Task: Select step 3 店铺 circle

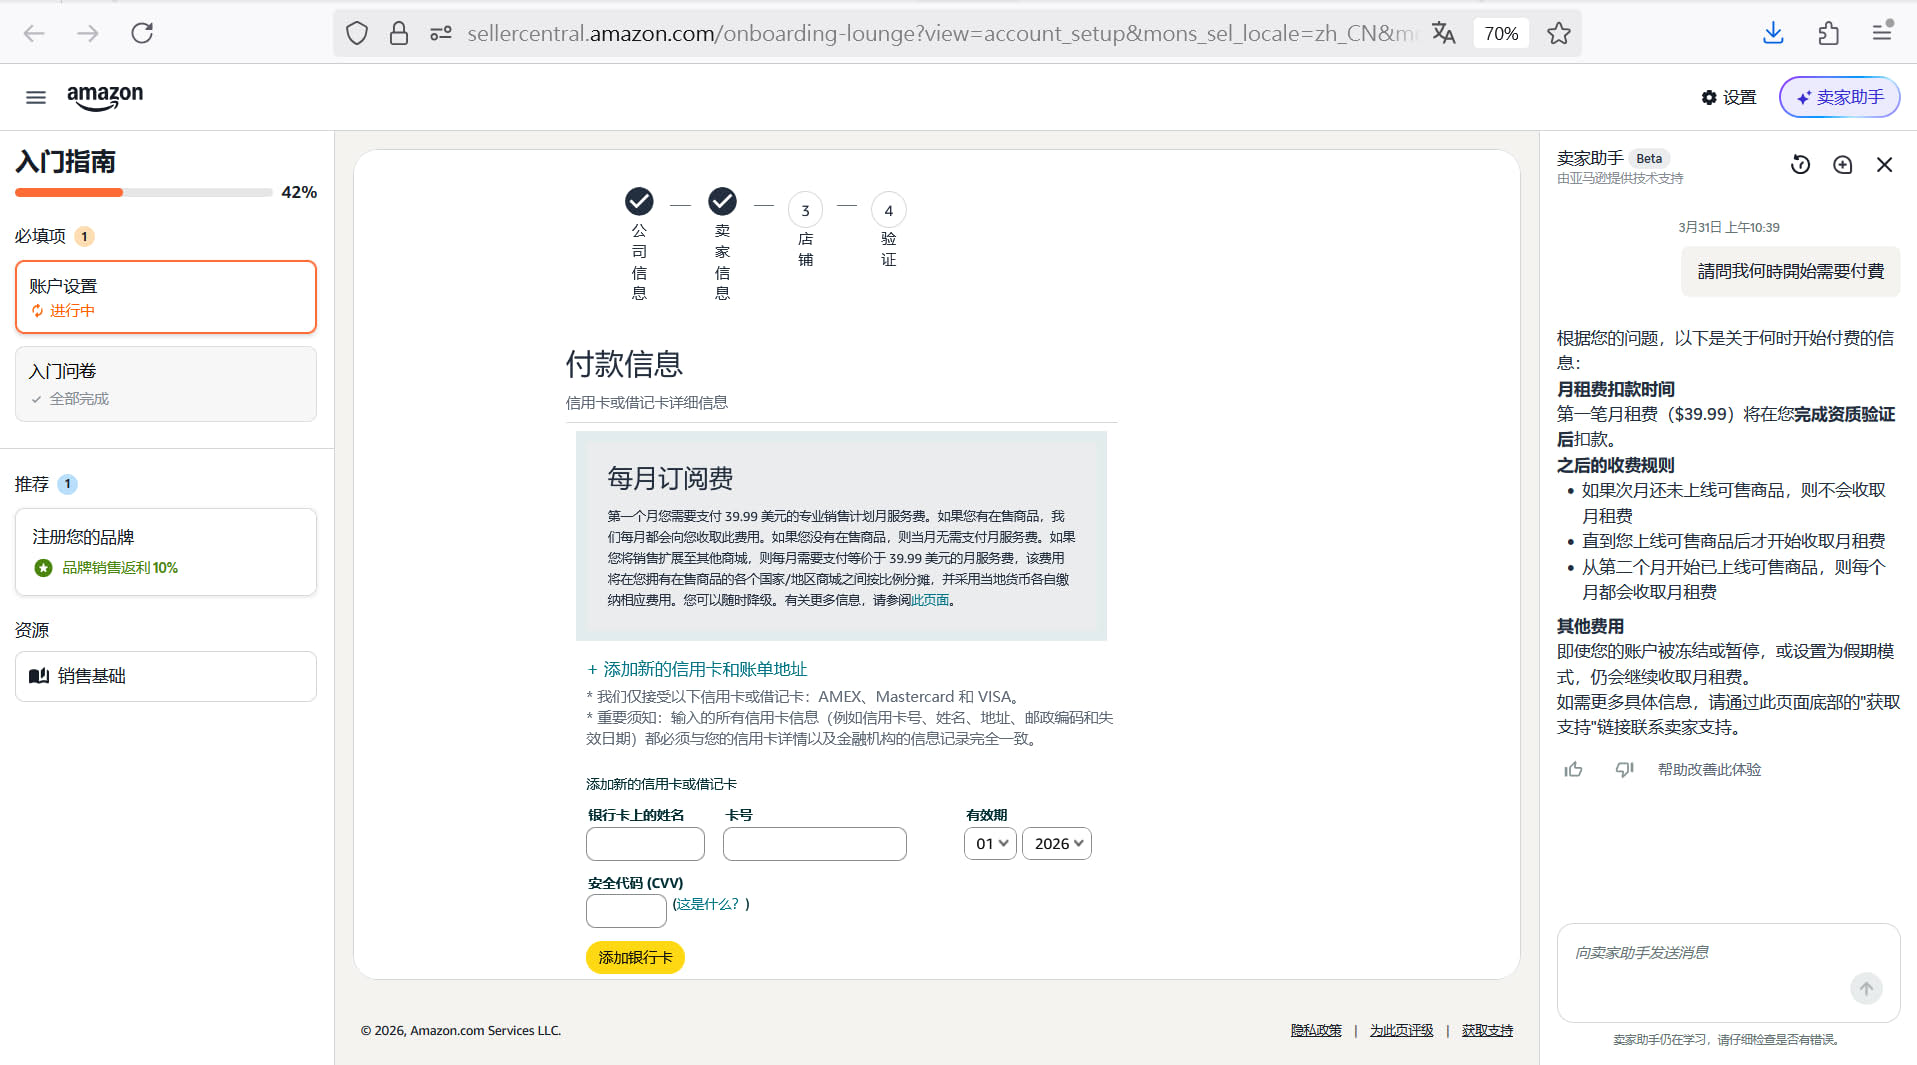Action: coord(805,210)
